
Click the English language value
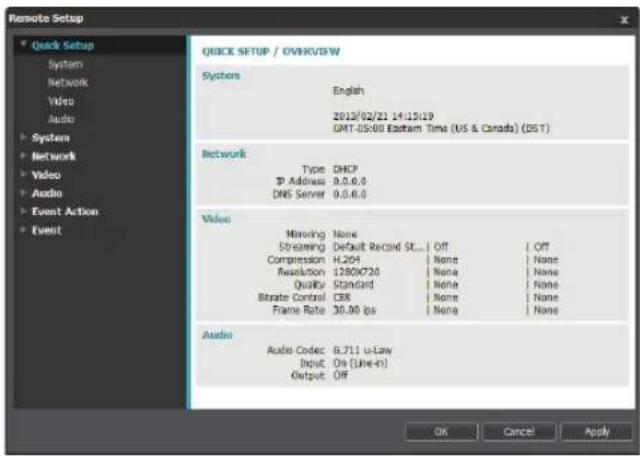(x=348, y=91)
